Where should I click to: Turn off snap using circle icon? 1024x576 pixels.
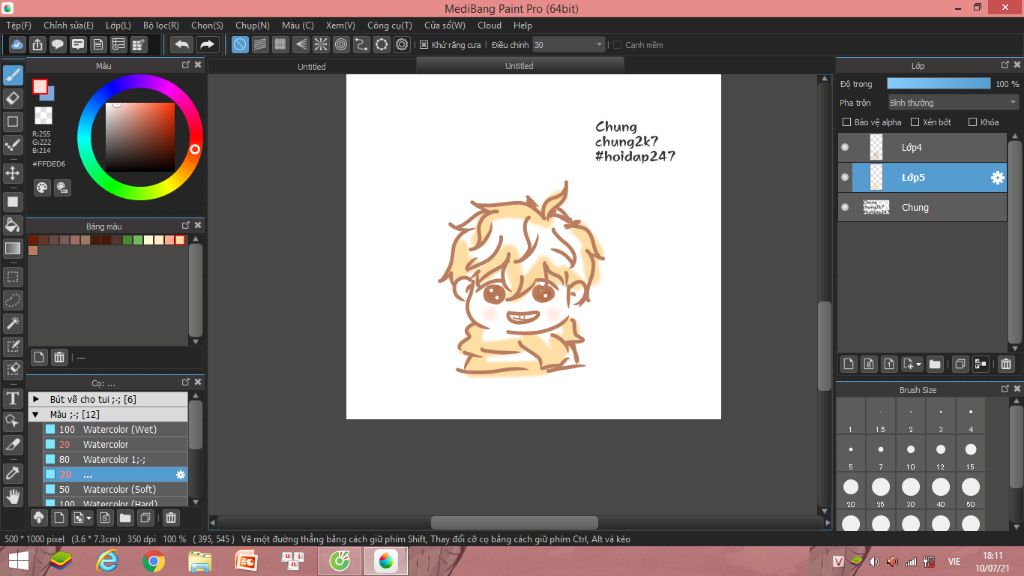[240, 44]
